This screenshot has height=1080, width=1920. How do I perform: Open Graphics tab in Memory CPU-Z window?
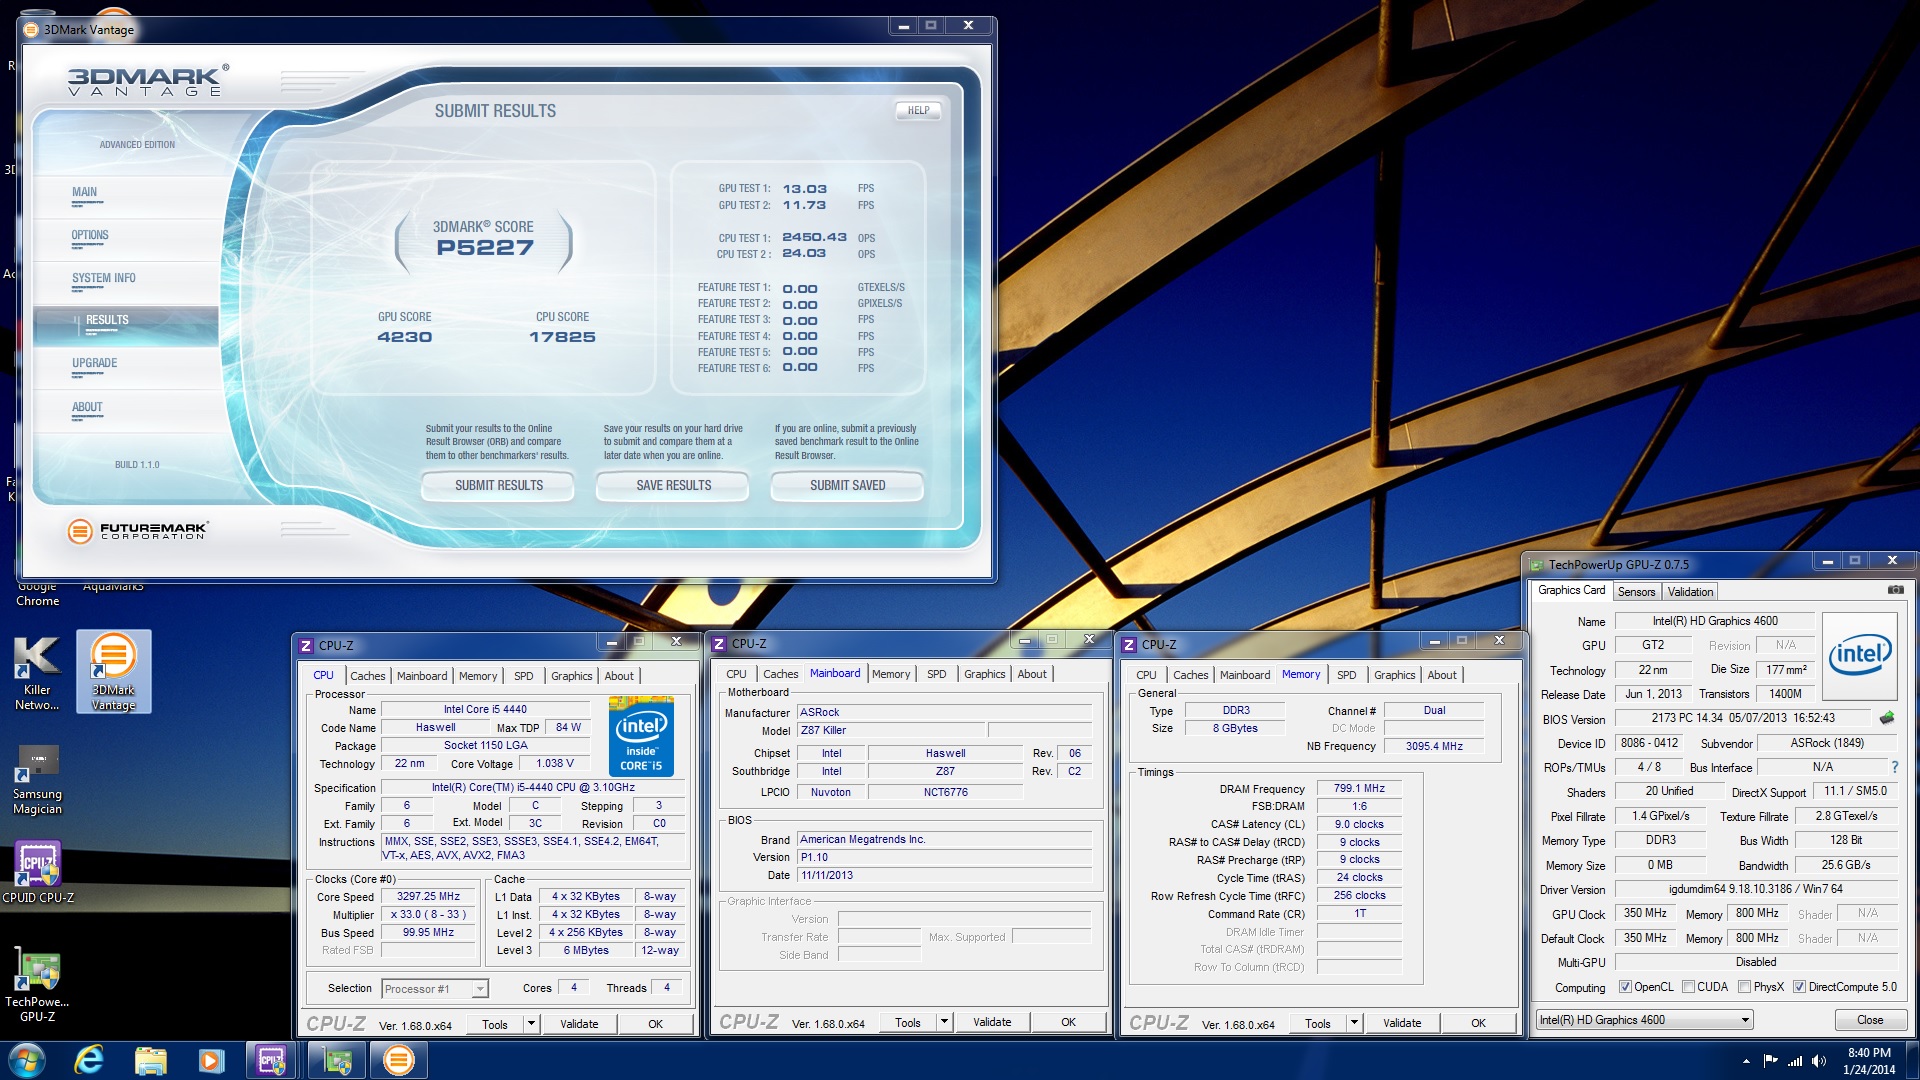pyautogui.click(x=1394, y=675)
